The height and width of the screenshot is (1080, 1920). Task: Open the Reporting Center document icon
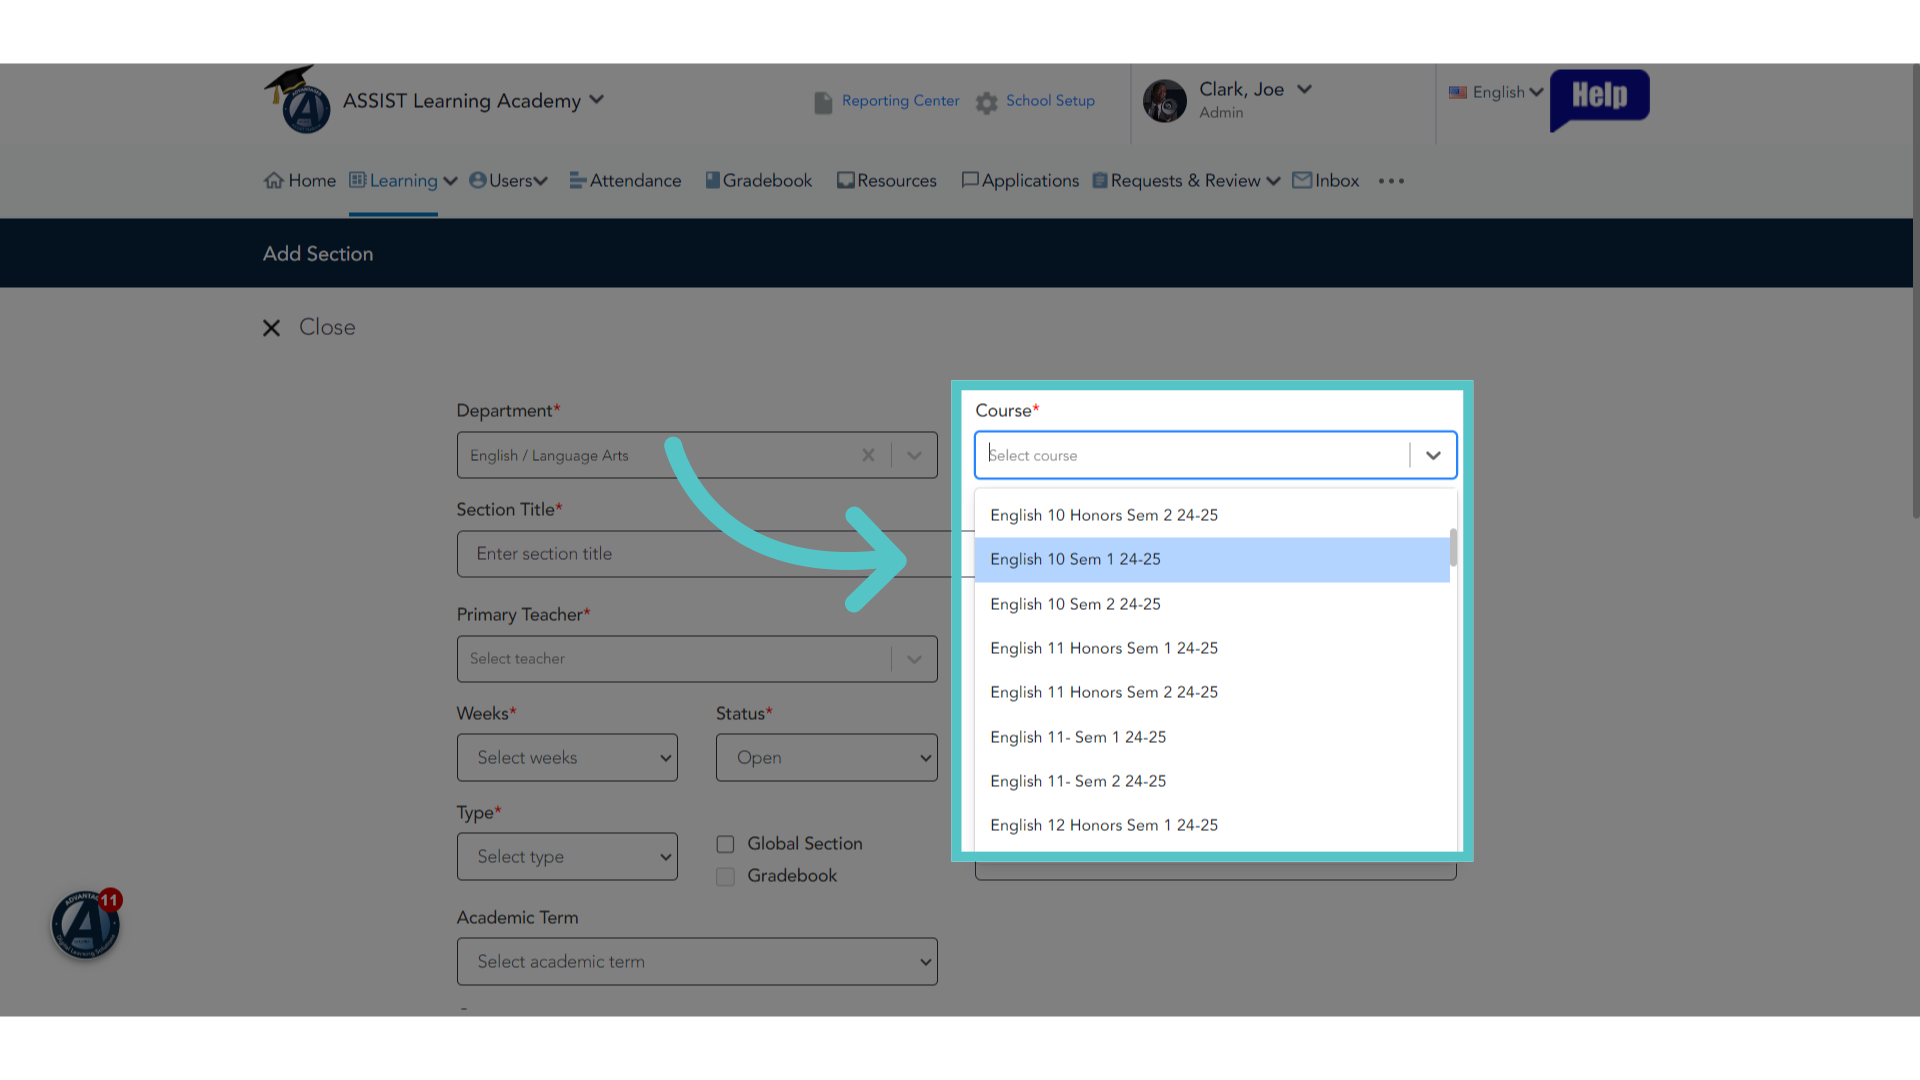coord(823,102)
